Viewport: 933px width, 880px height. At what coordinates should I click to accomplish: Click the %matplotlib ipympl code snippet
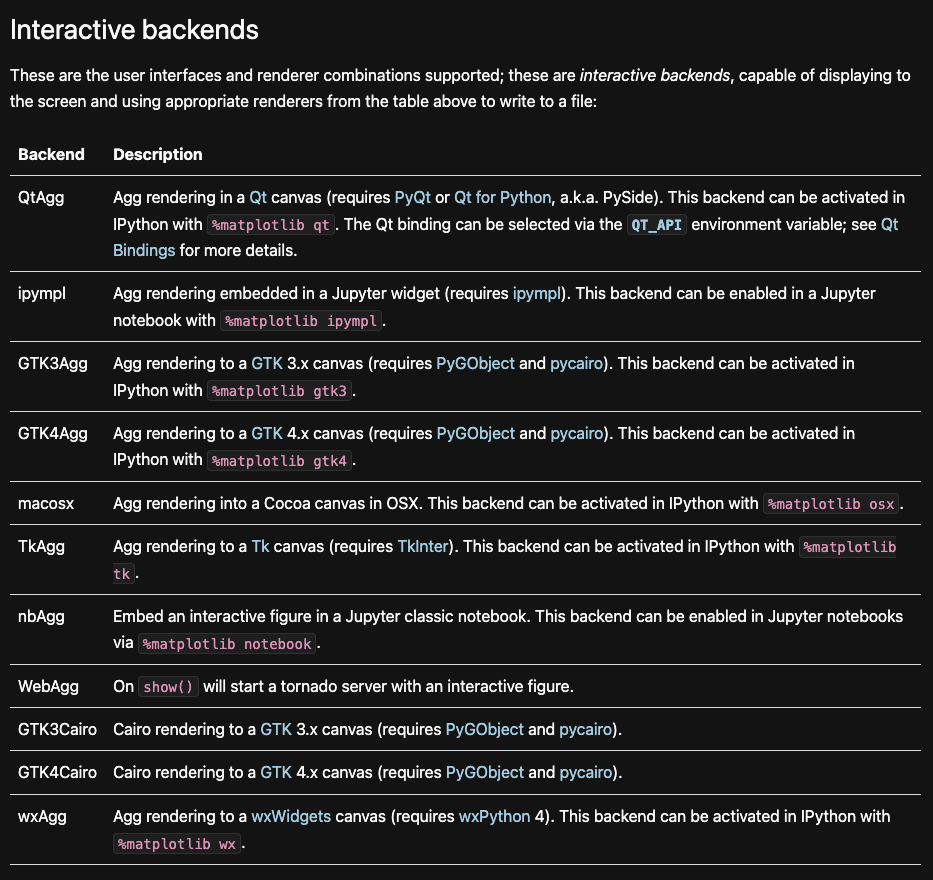coord(301,321)
